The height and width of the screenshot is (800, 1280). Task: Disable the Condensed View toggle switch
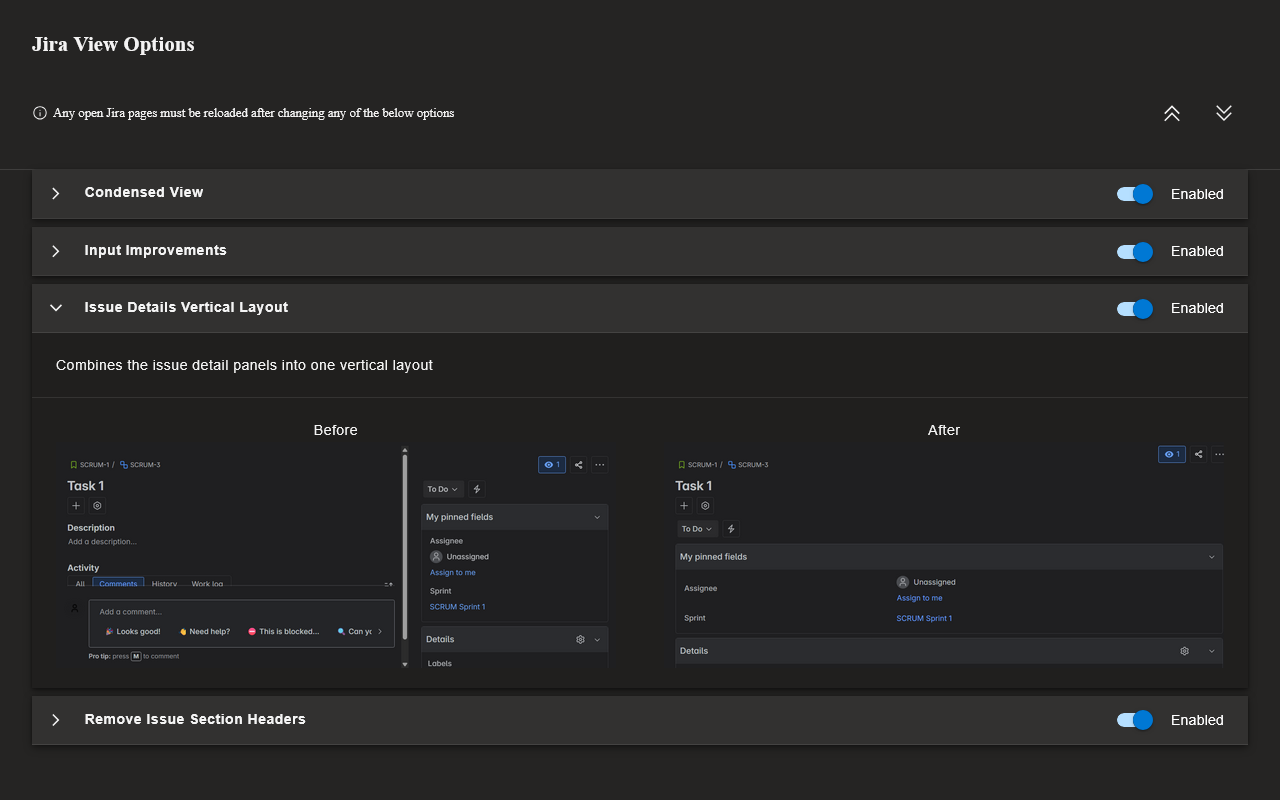pyautogui.click(x=1135, y=194)
